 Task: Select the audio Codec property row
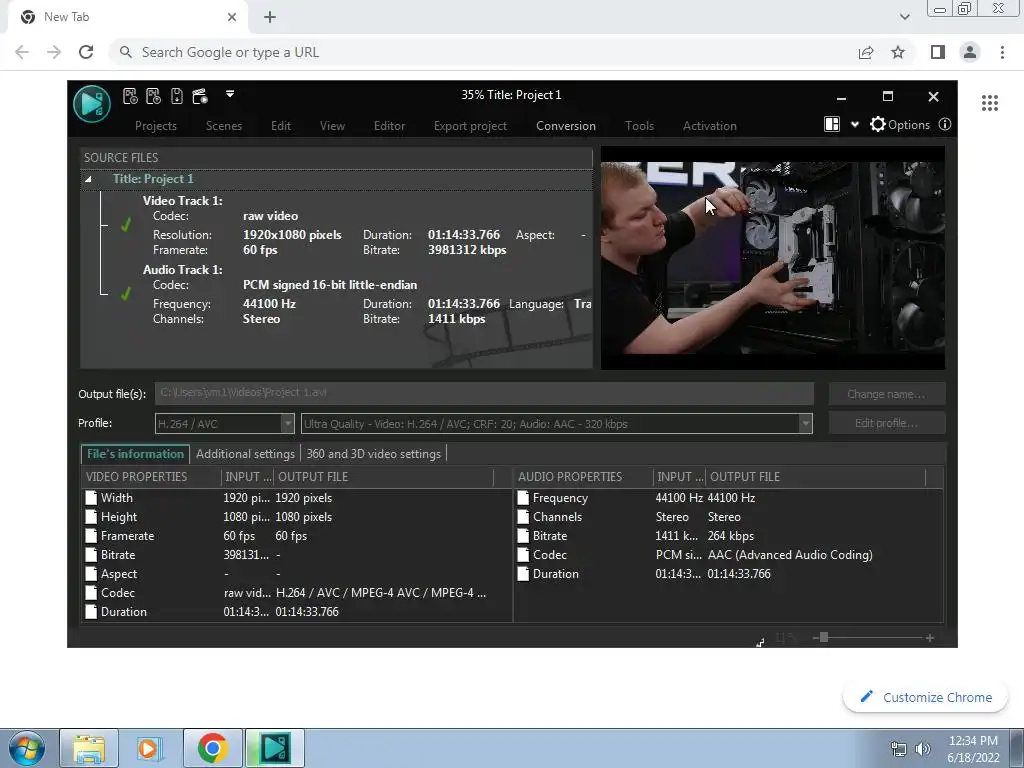pyautogui.click(x=728, y=554)
